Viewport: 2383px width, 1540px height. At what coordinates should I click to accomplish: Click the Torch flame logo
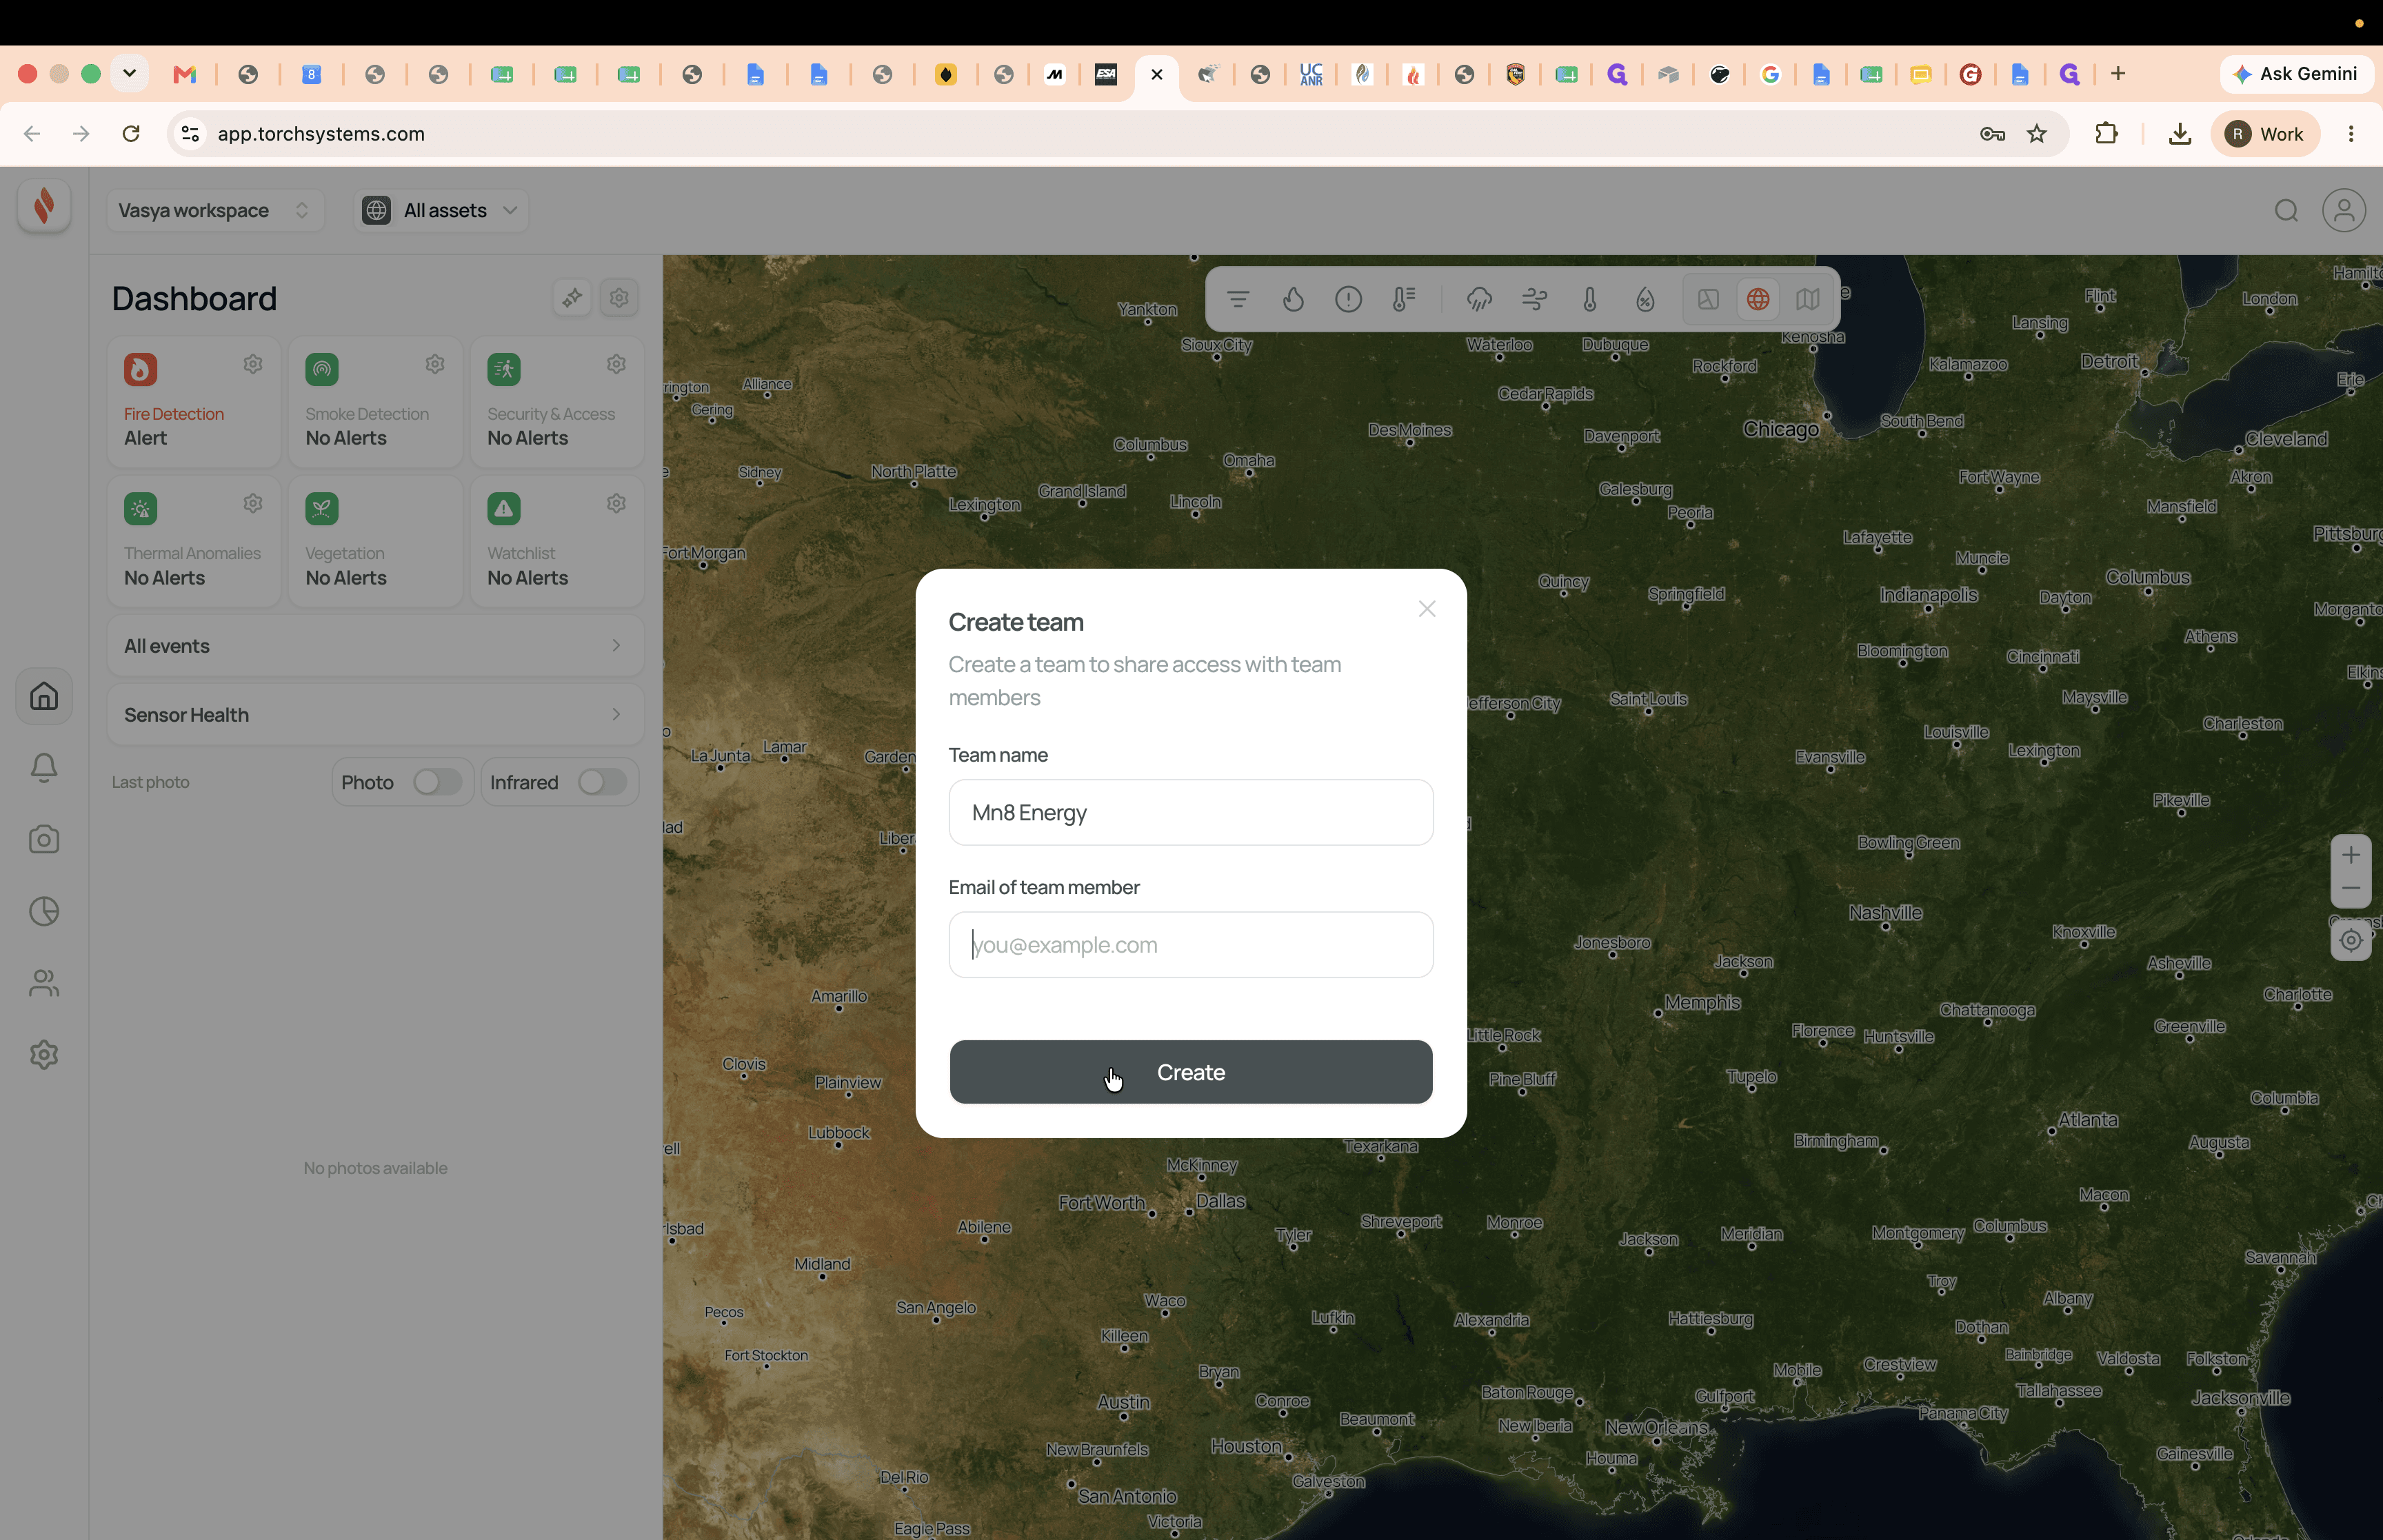pos(44,206)
